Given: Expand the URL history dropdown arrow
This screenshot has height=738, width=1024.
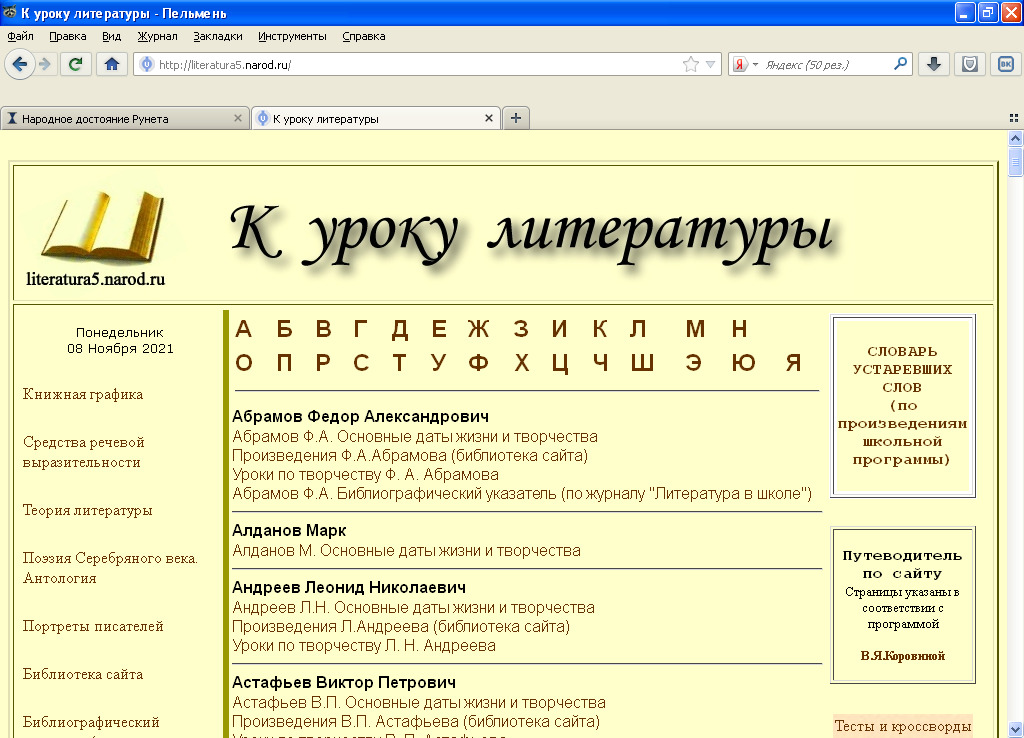Looking at the screenshot, I should pyautogui.click(x=711, y=64).
